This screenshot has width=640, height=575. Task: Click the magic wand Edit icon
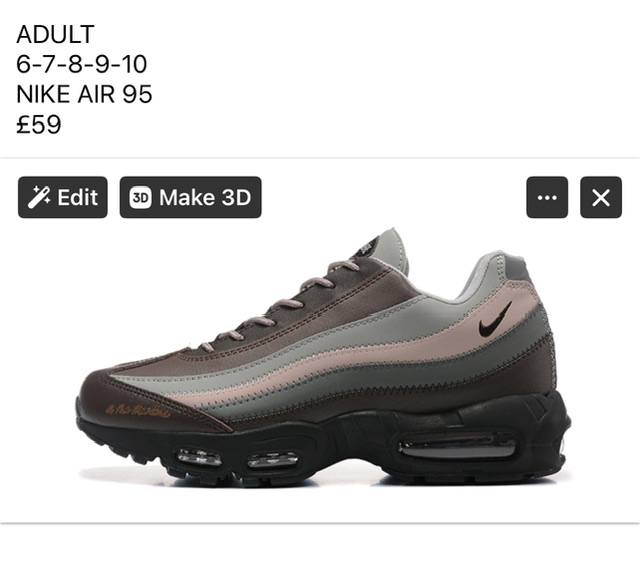39,198
